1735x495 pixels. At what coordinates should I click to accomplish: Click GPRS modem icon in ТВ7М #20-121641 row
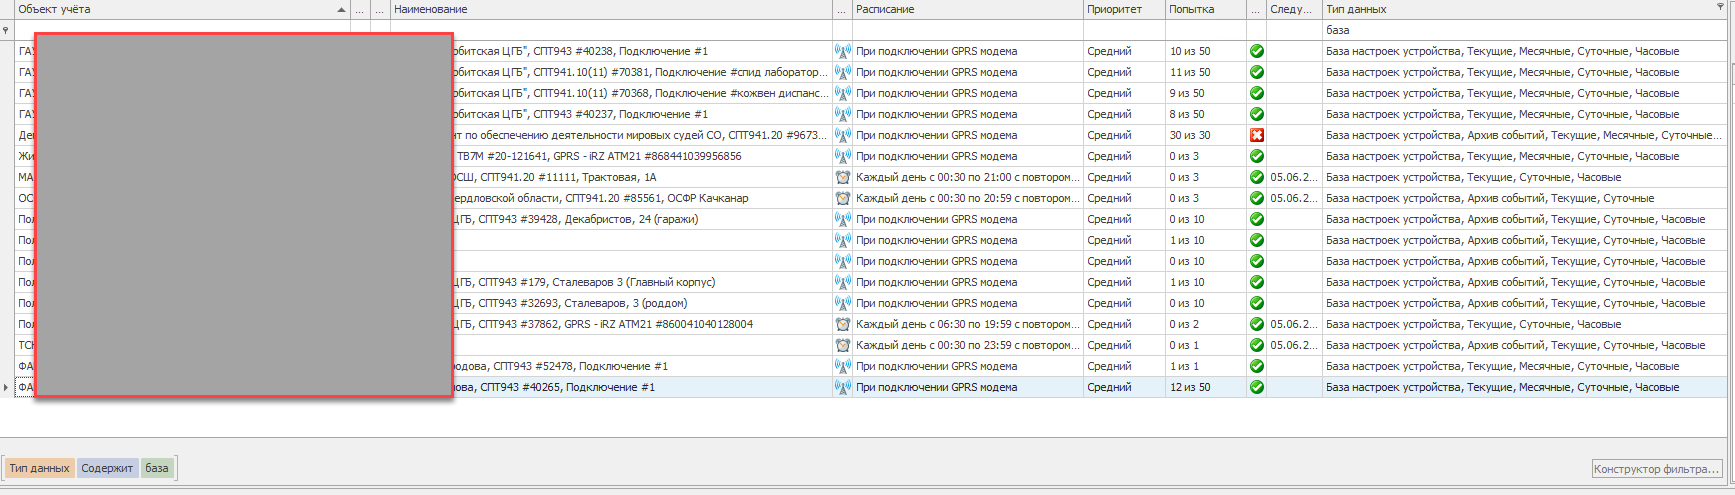842,156
